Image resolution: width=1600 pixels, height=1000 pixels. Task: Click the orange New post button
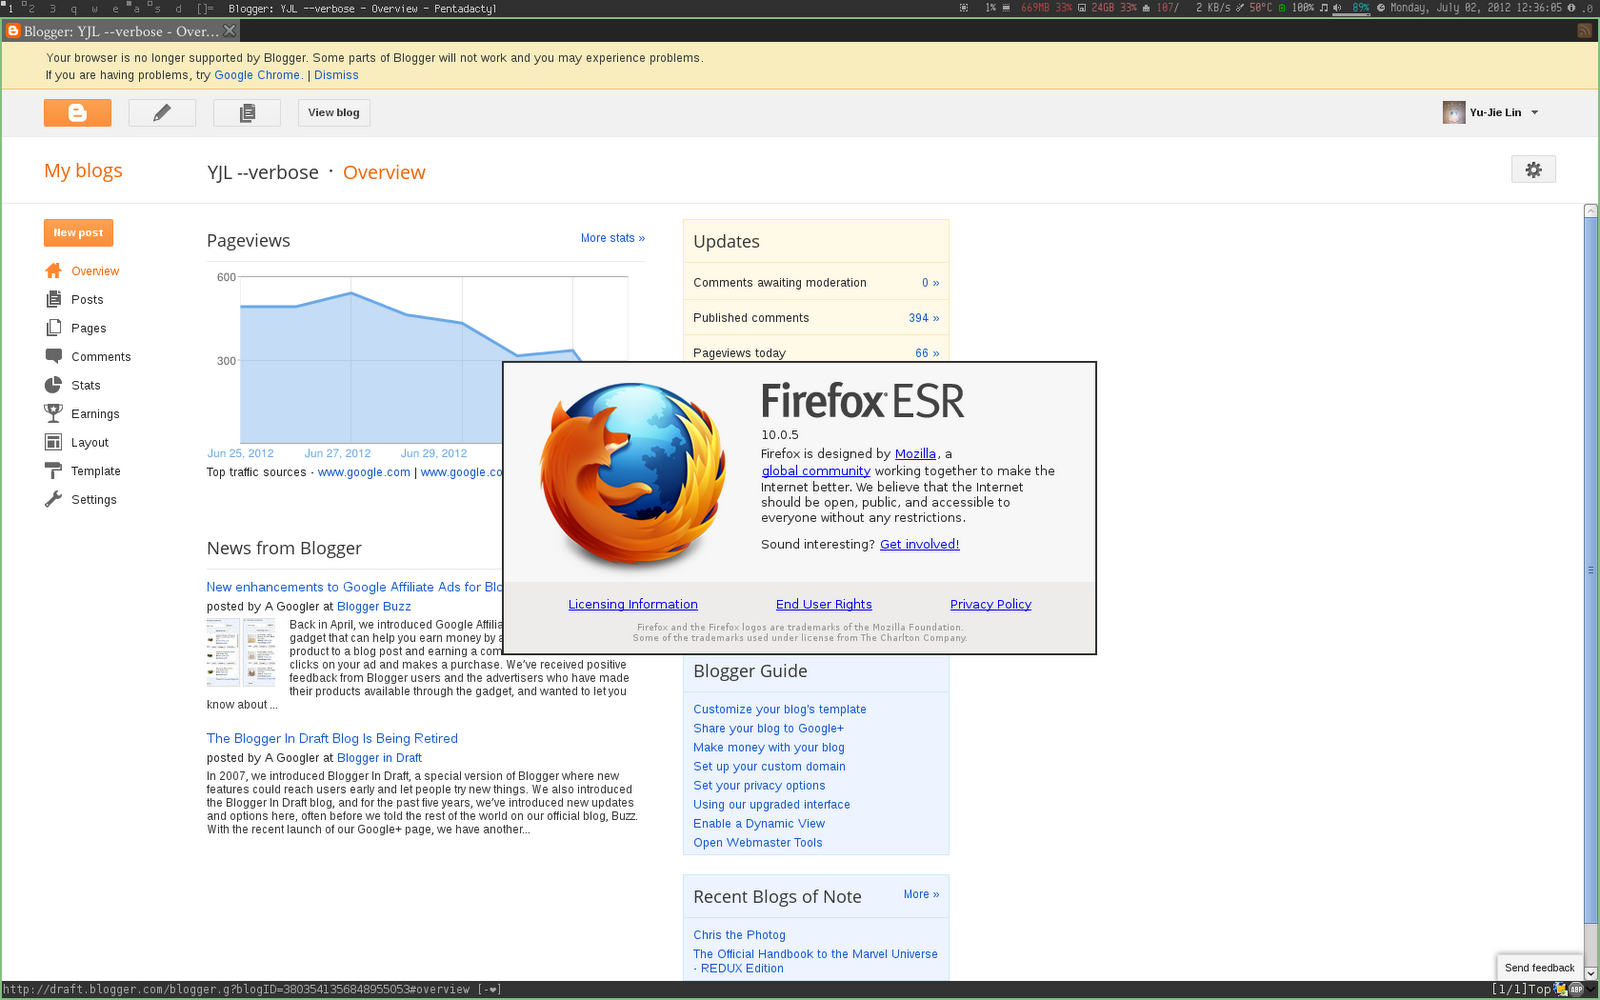78,233
